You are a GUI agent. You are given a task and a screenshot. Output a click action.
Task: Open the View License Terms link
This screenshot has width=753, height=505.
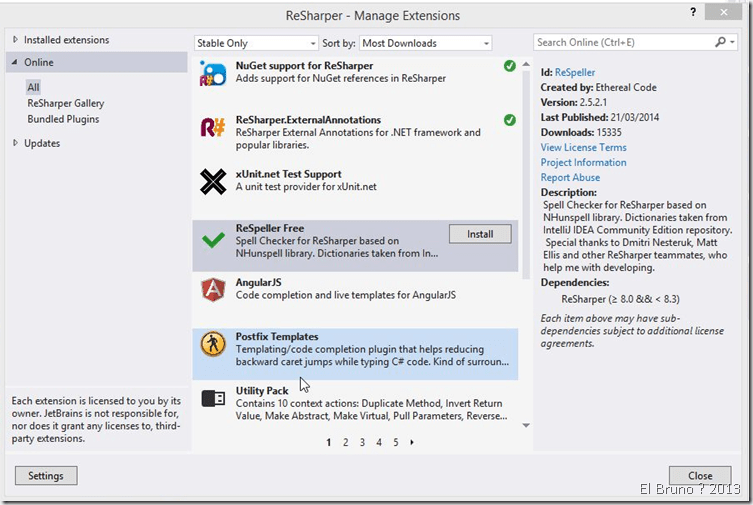click(x=583, y=148)
